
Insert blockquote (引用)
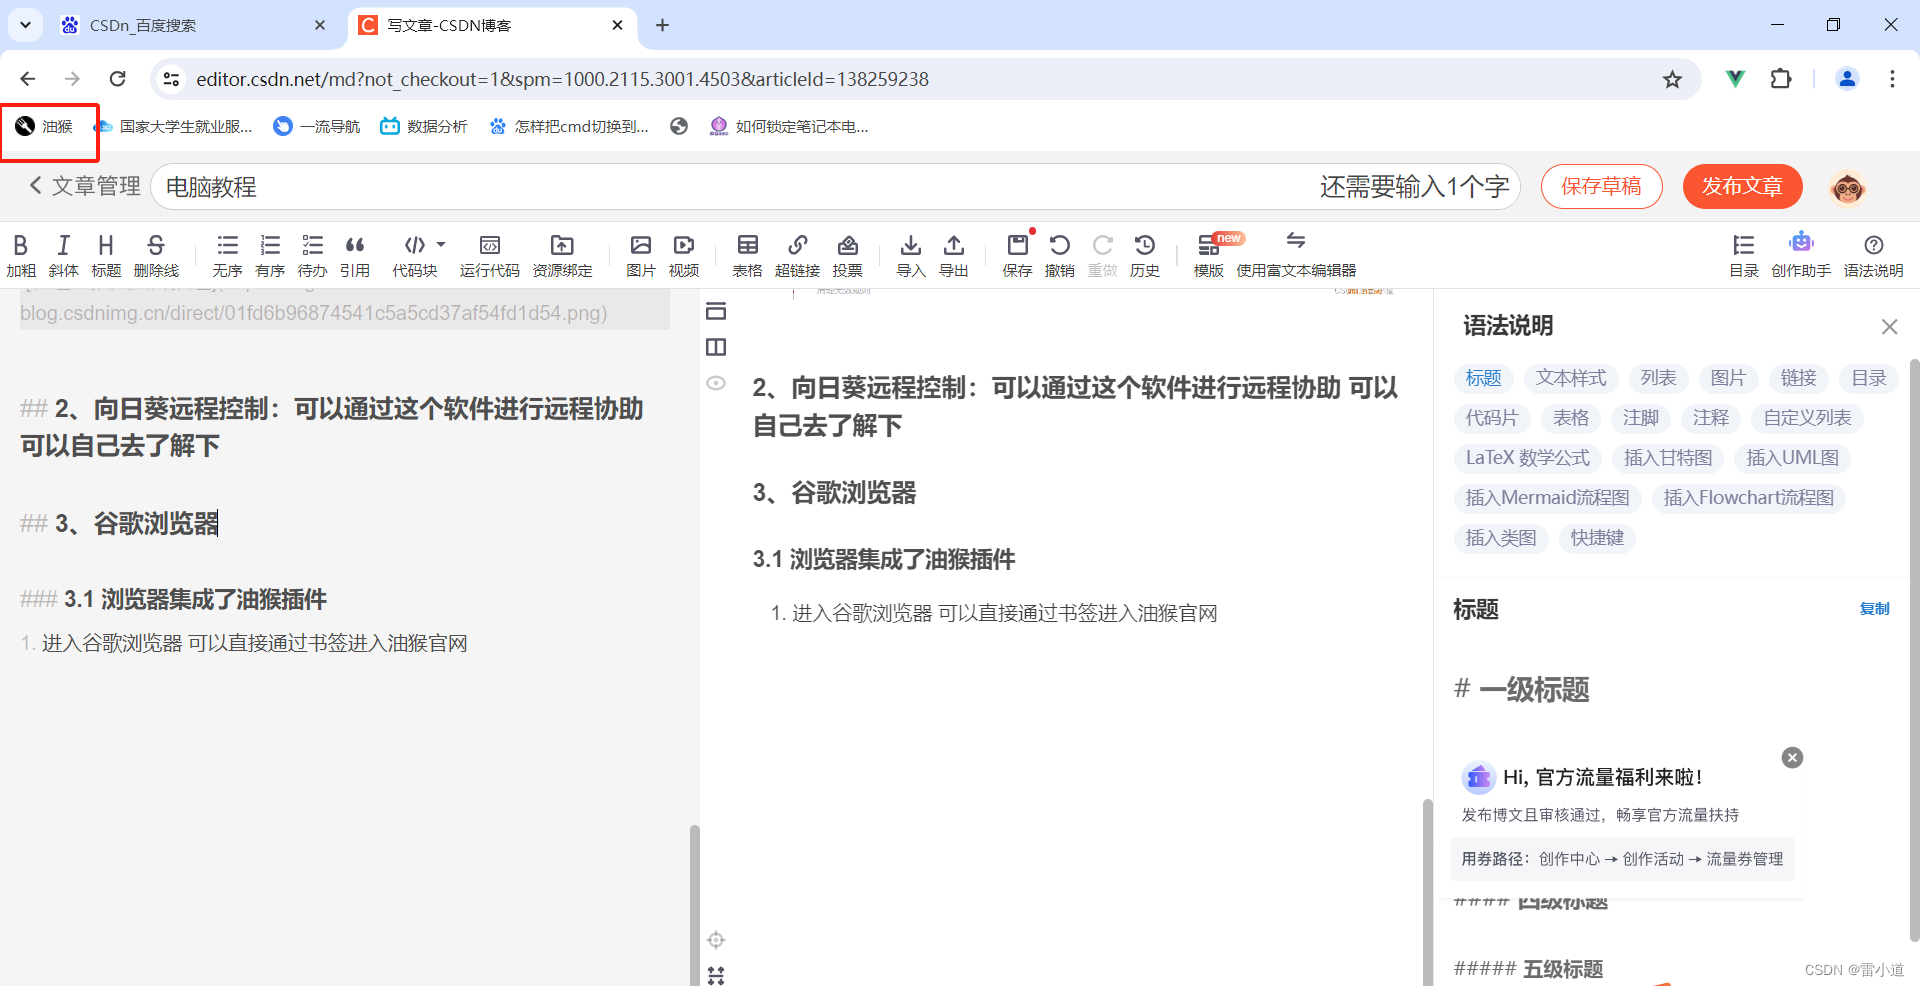355,256
